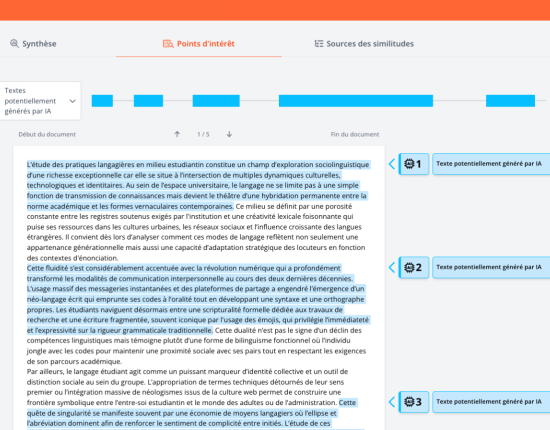Select the second blue timeline segment
Screen dimensions: 550x430
pos(148,101)
